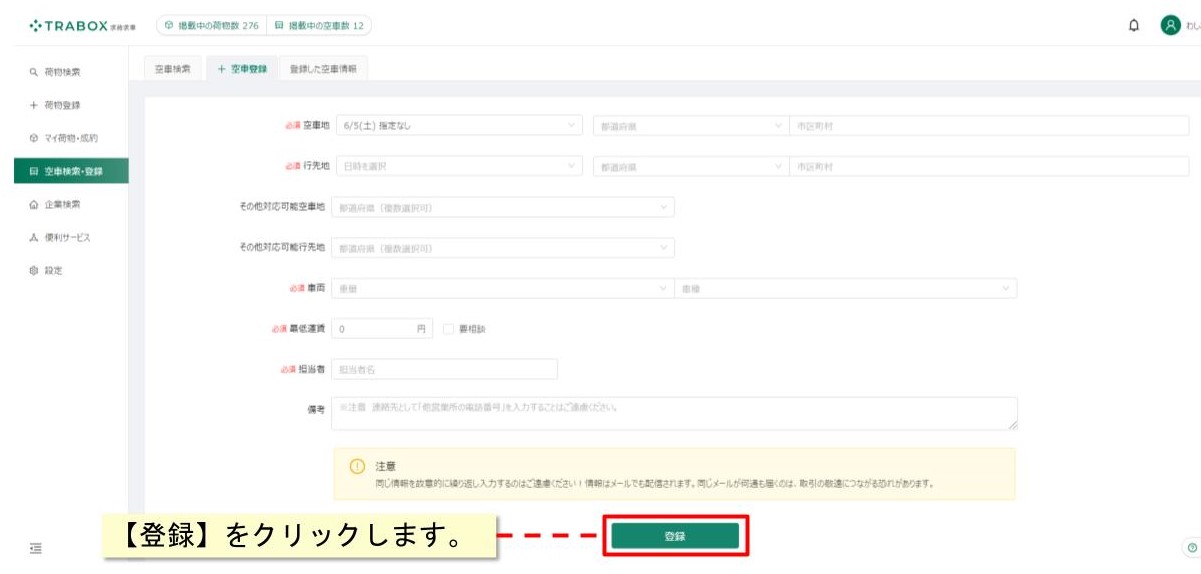Click the green 登録 button
Screen dimensions: 1201x574
click(x=675, y=536)
